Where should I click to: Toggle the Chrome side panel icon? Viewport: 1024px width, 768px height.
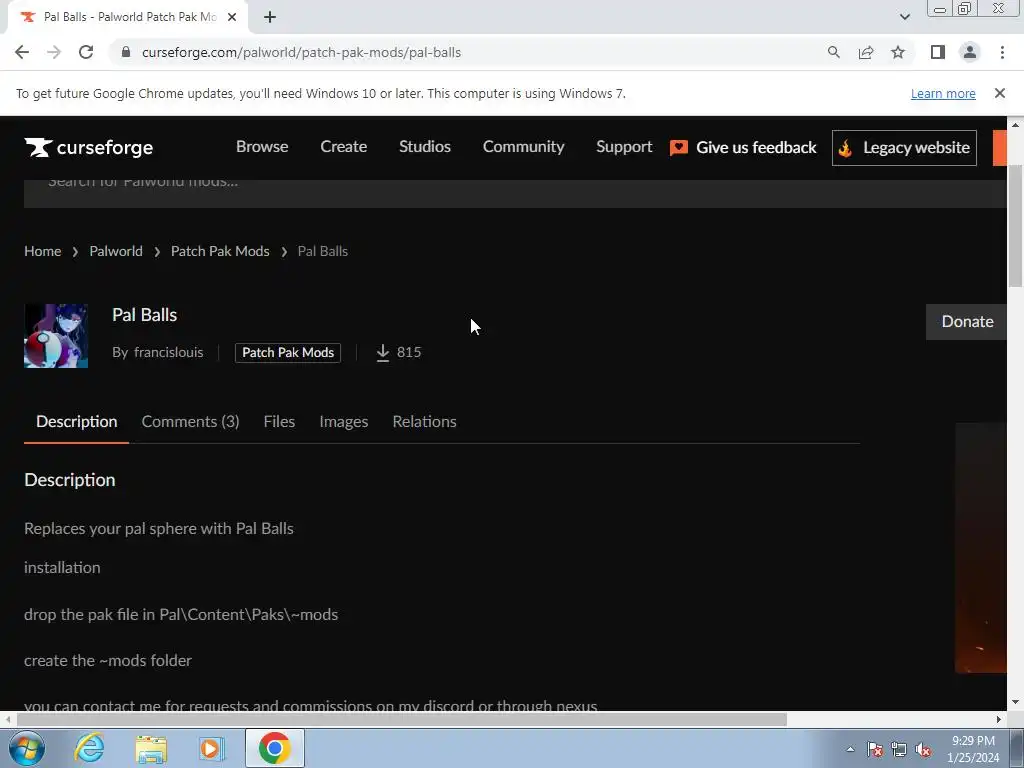click(x=938, y=52)
